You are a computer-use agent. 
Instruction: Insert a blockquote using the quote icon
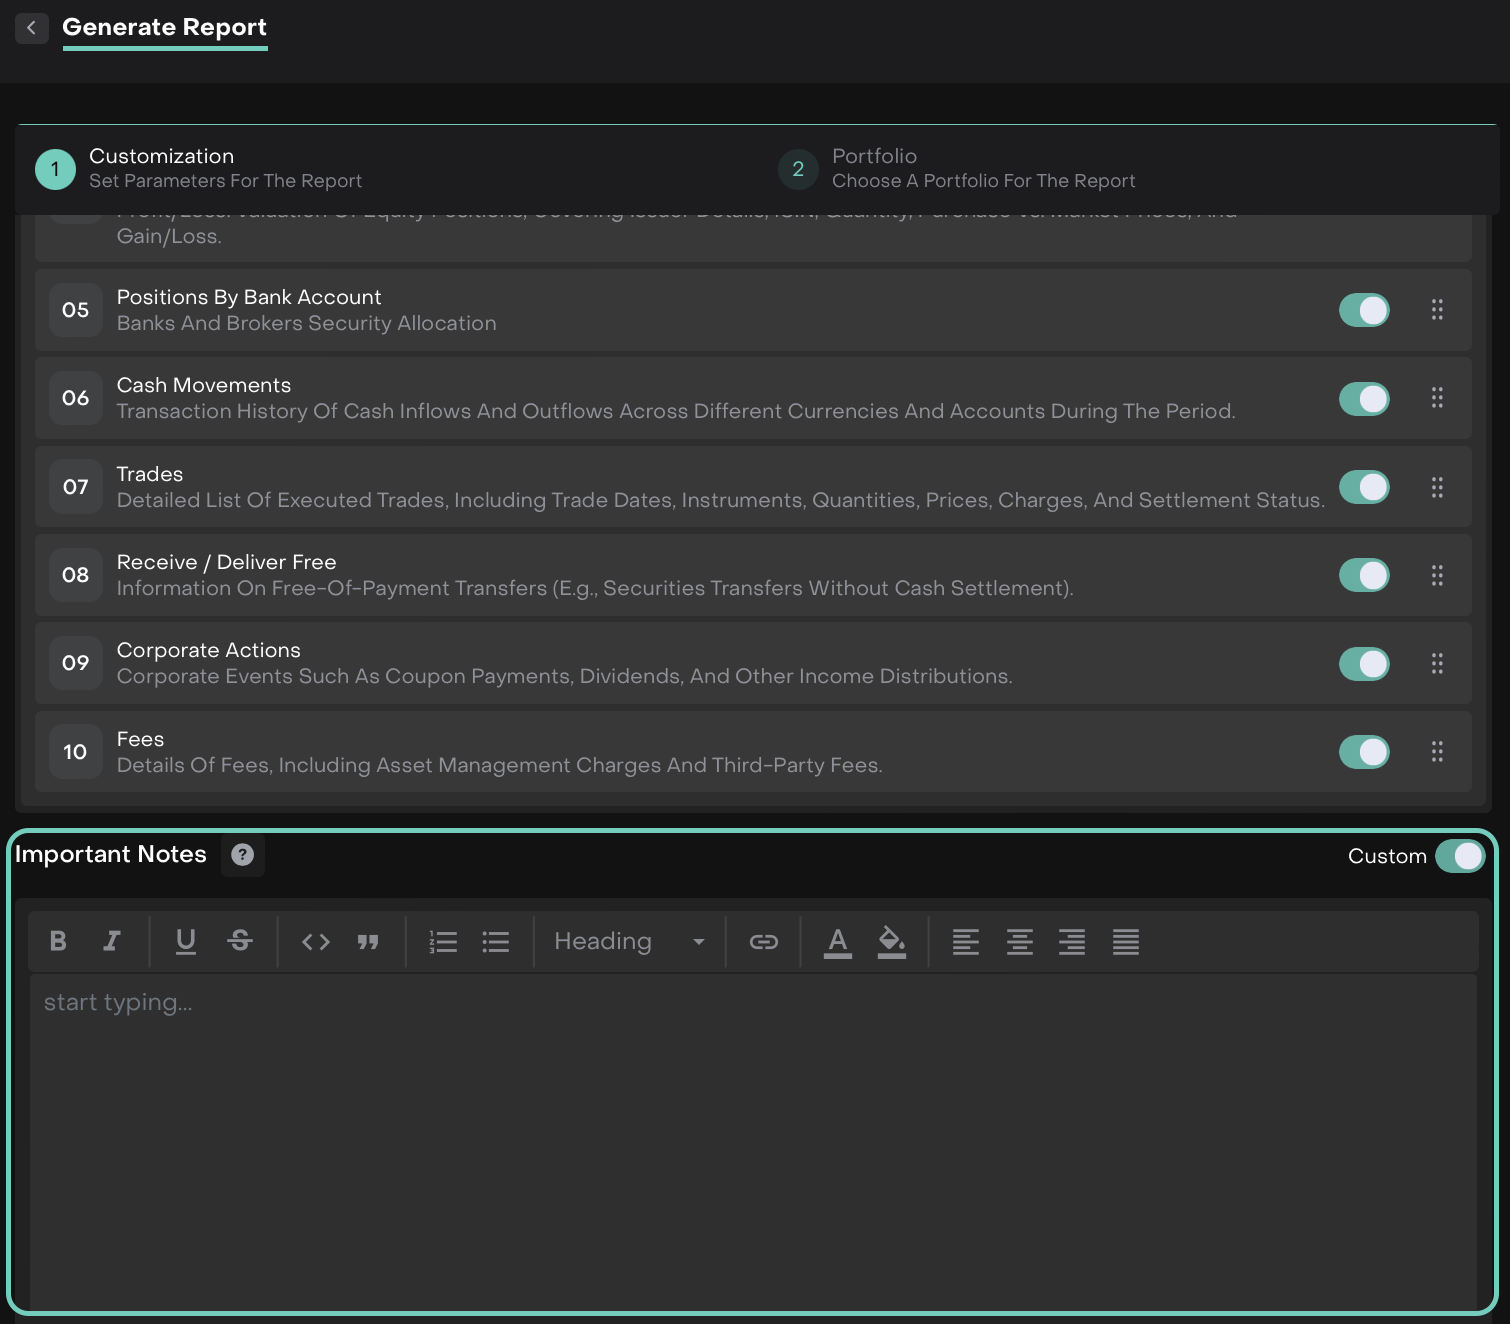[x=368, y=941]
